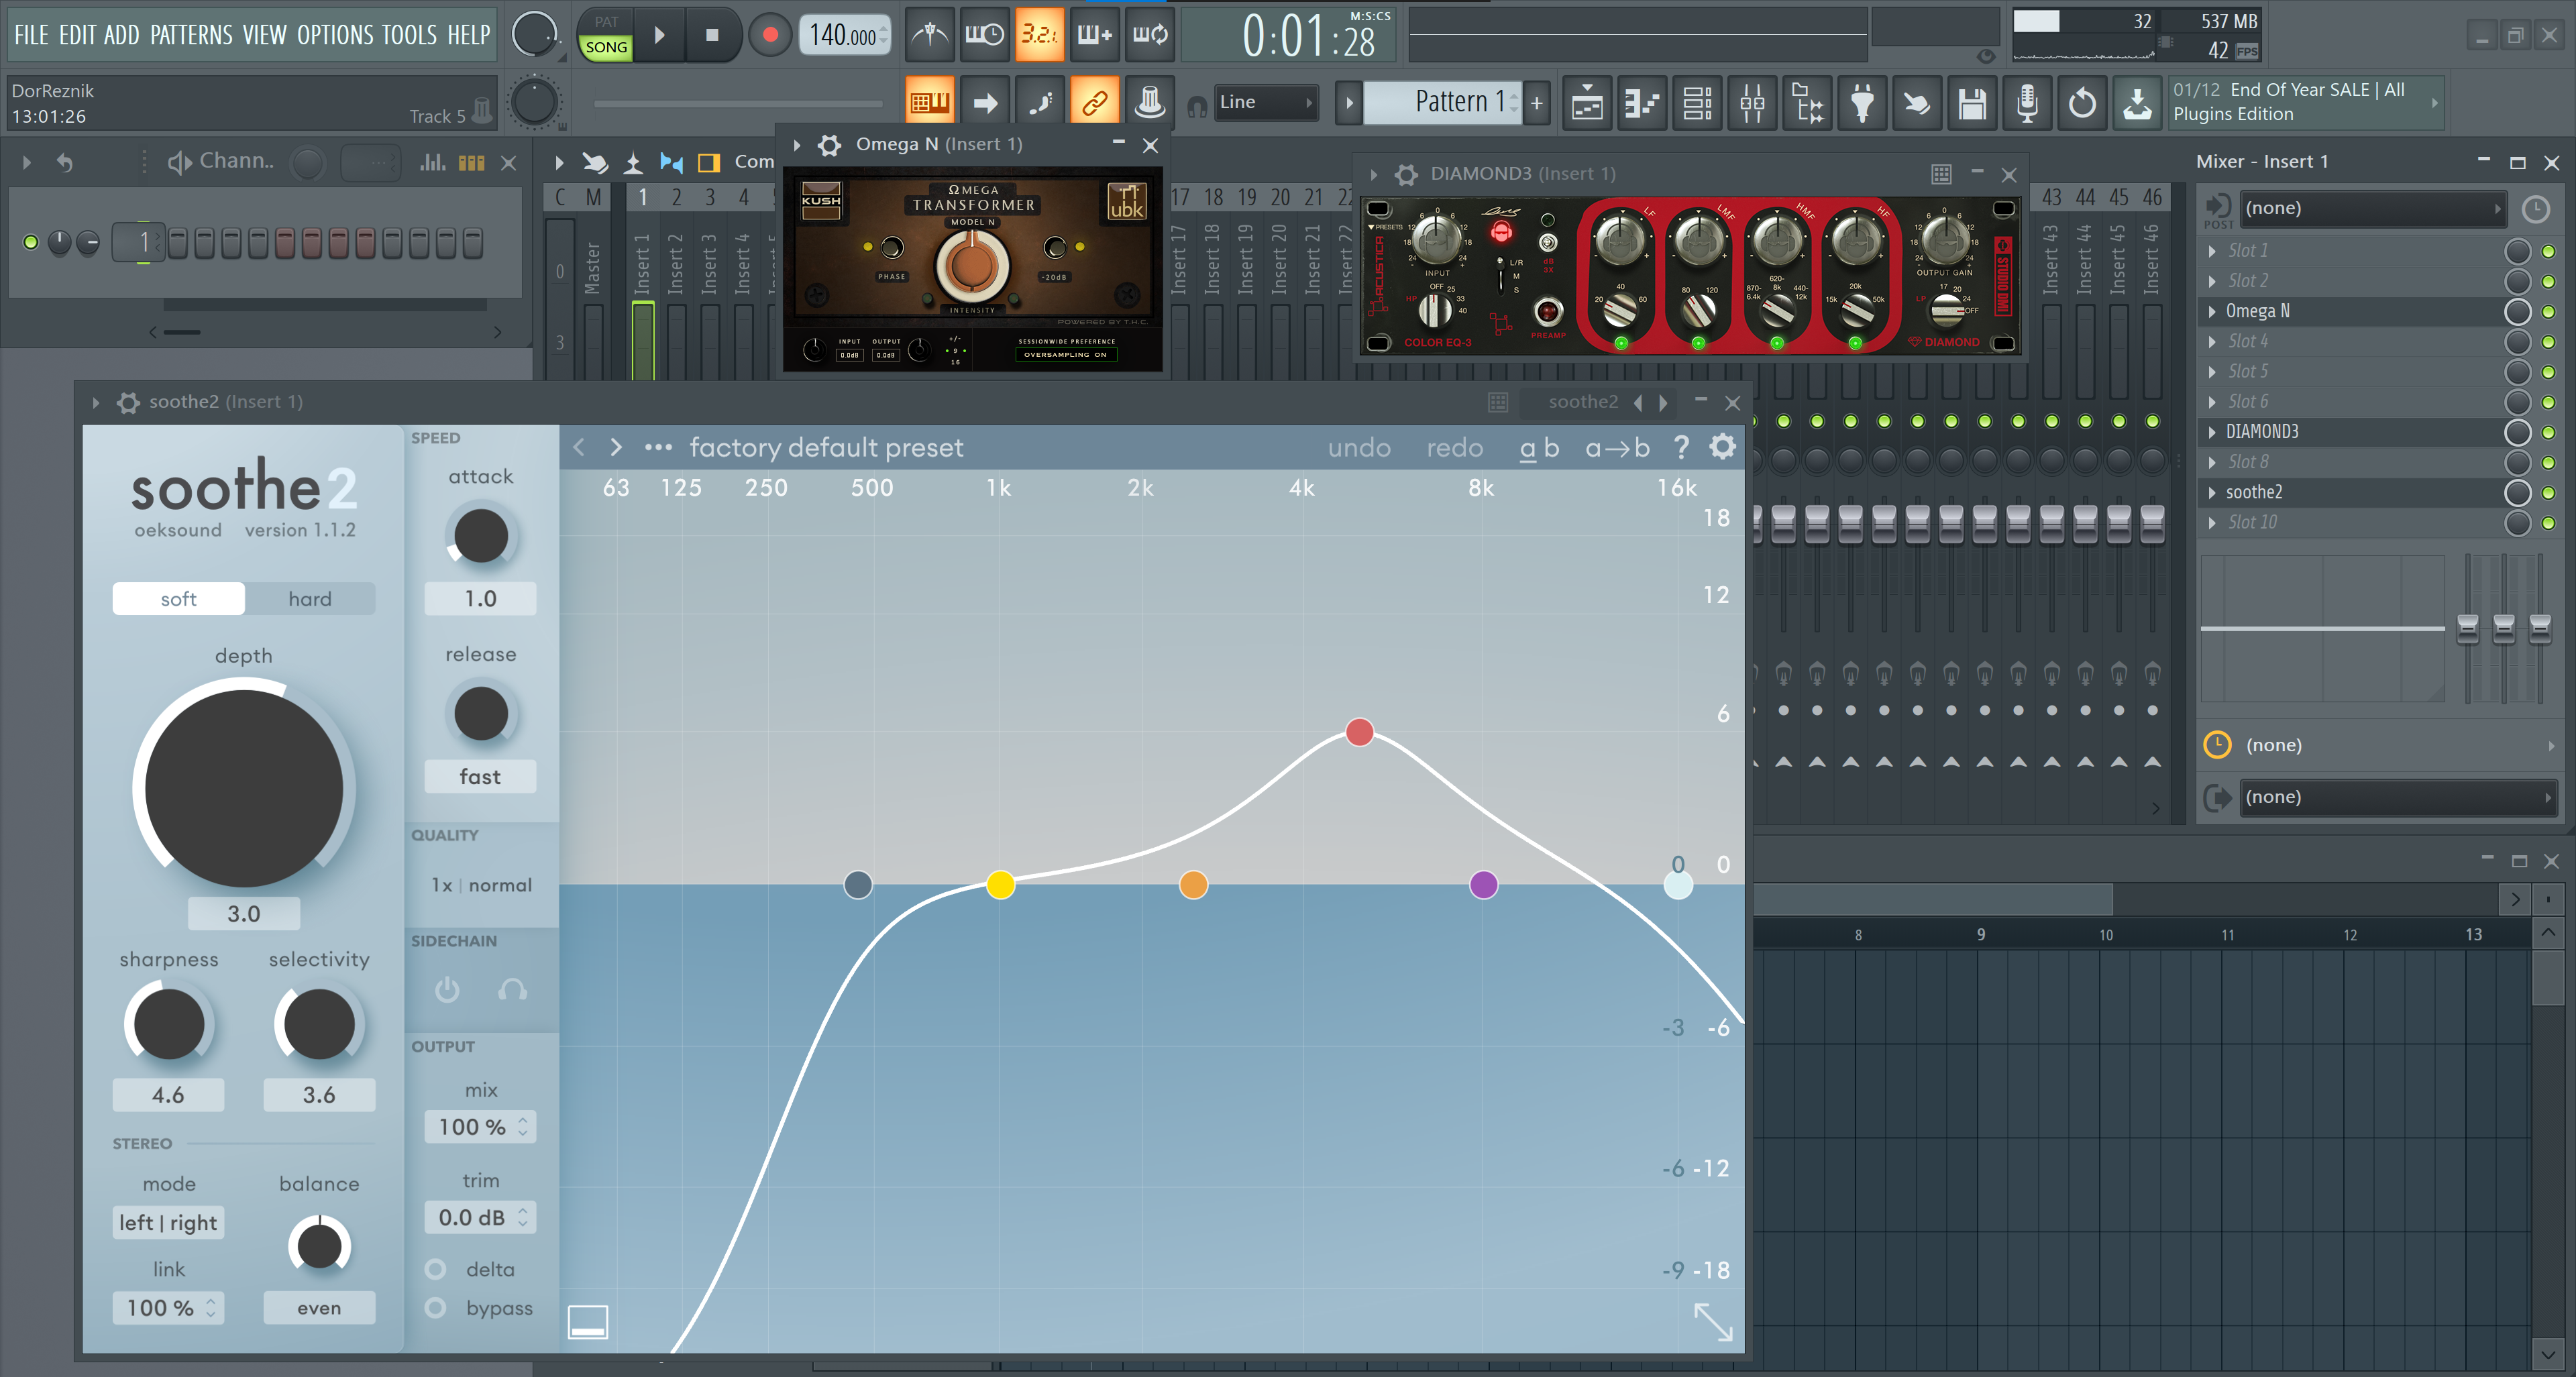This screenshot has width=2576, height=1377.
Task: Click the download content library icon
Action: coord(2137,103)
